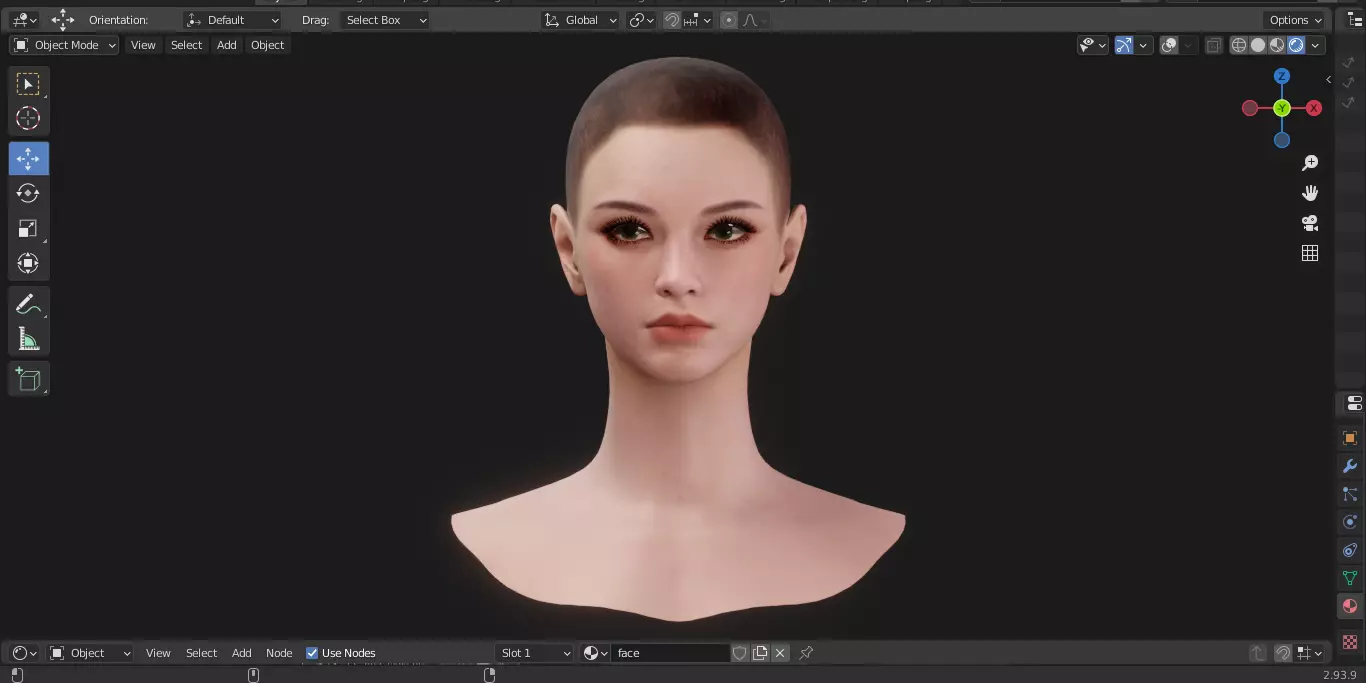Select the Select Box tool in the toolbar
The height and width of the screenshot is (683, 1366).
(28, 84)
